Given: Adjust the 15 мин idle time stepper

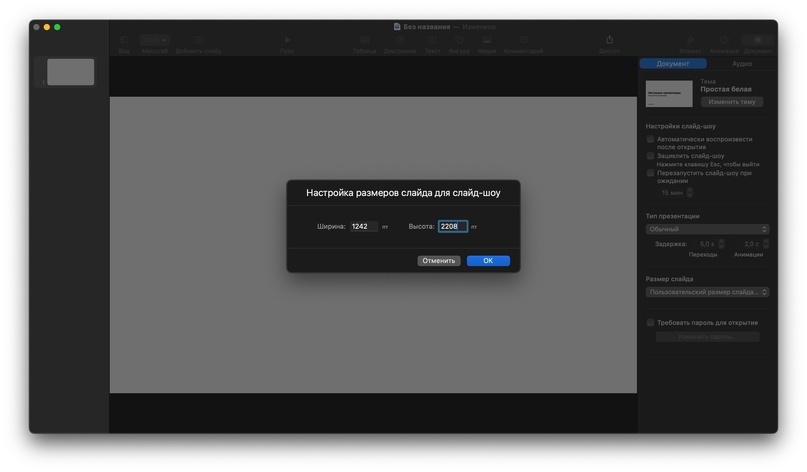Looking at the screenshot, I should [x=690, y=193].
